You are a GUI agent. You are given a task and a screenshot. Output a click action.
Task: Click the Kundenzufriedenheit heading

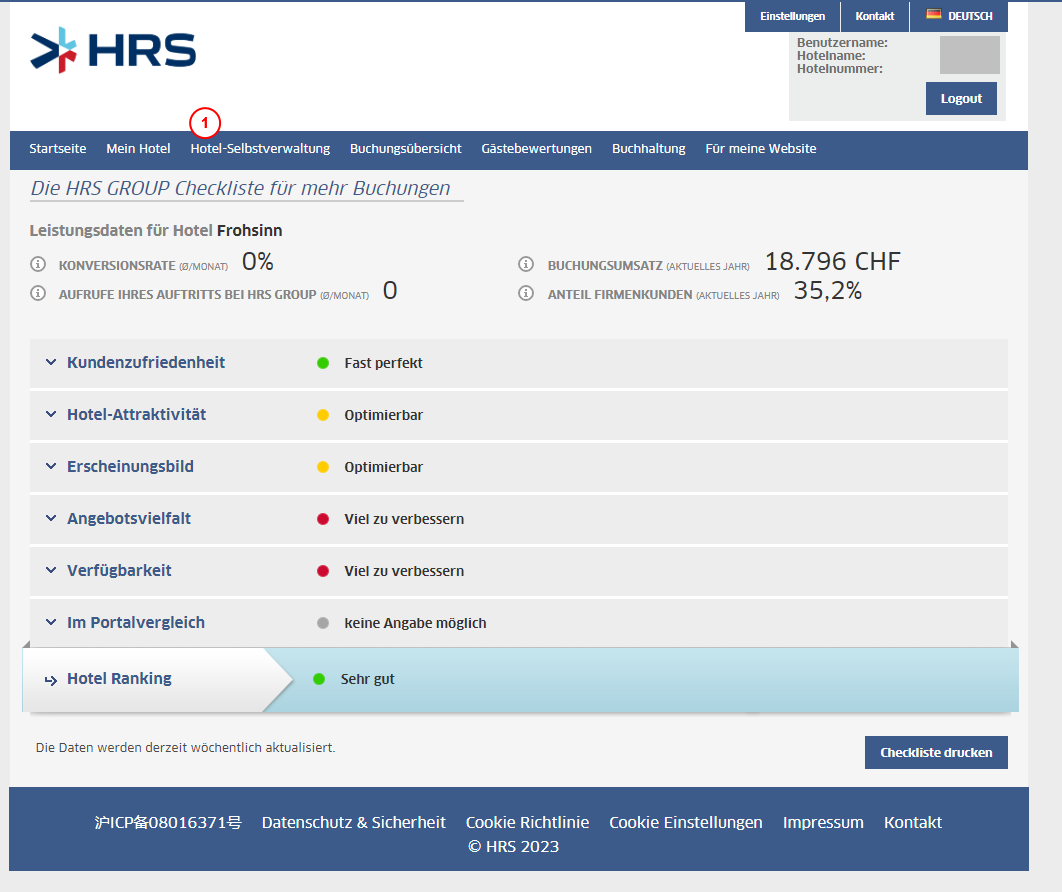[x=146, y=362]
